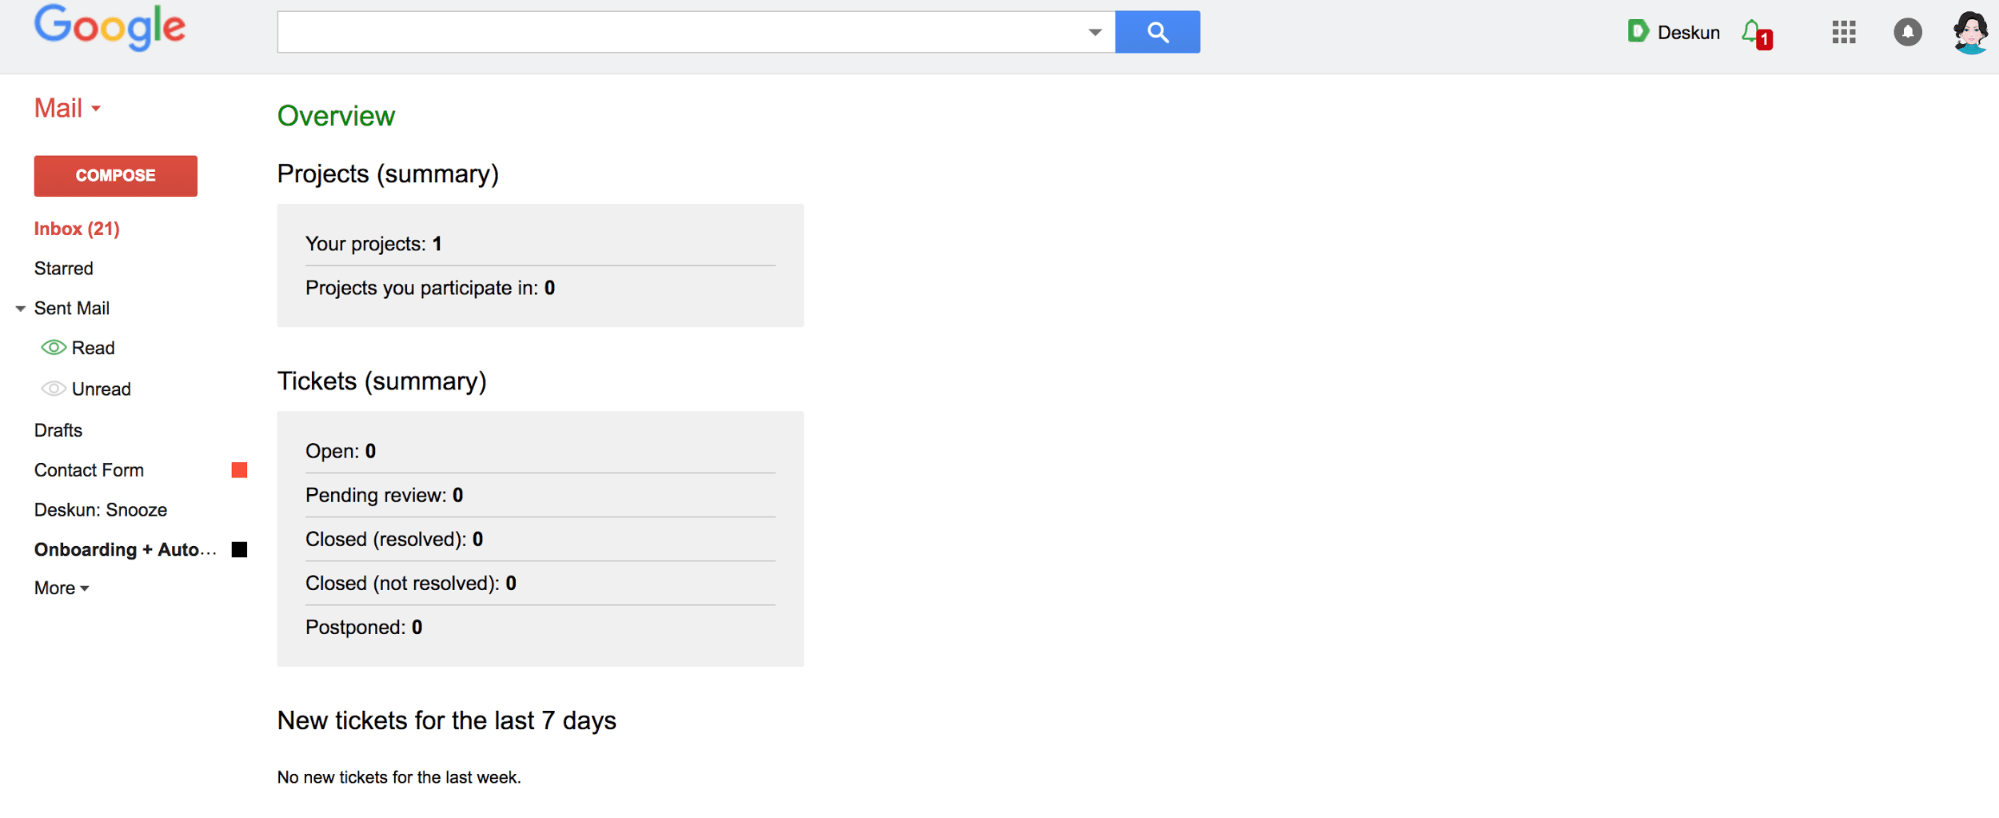Go to the Starred folder
The image size is (1999, 818).
[64, 268]
